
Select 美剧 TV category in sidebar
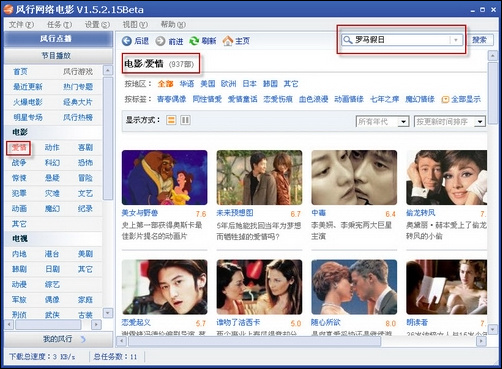(85, 254)
